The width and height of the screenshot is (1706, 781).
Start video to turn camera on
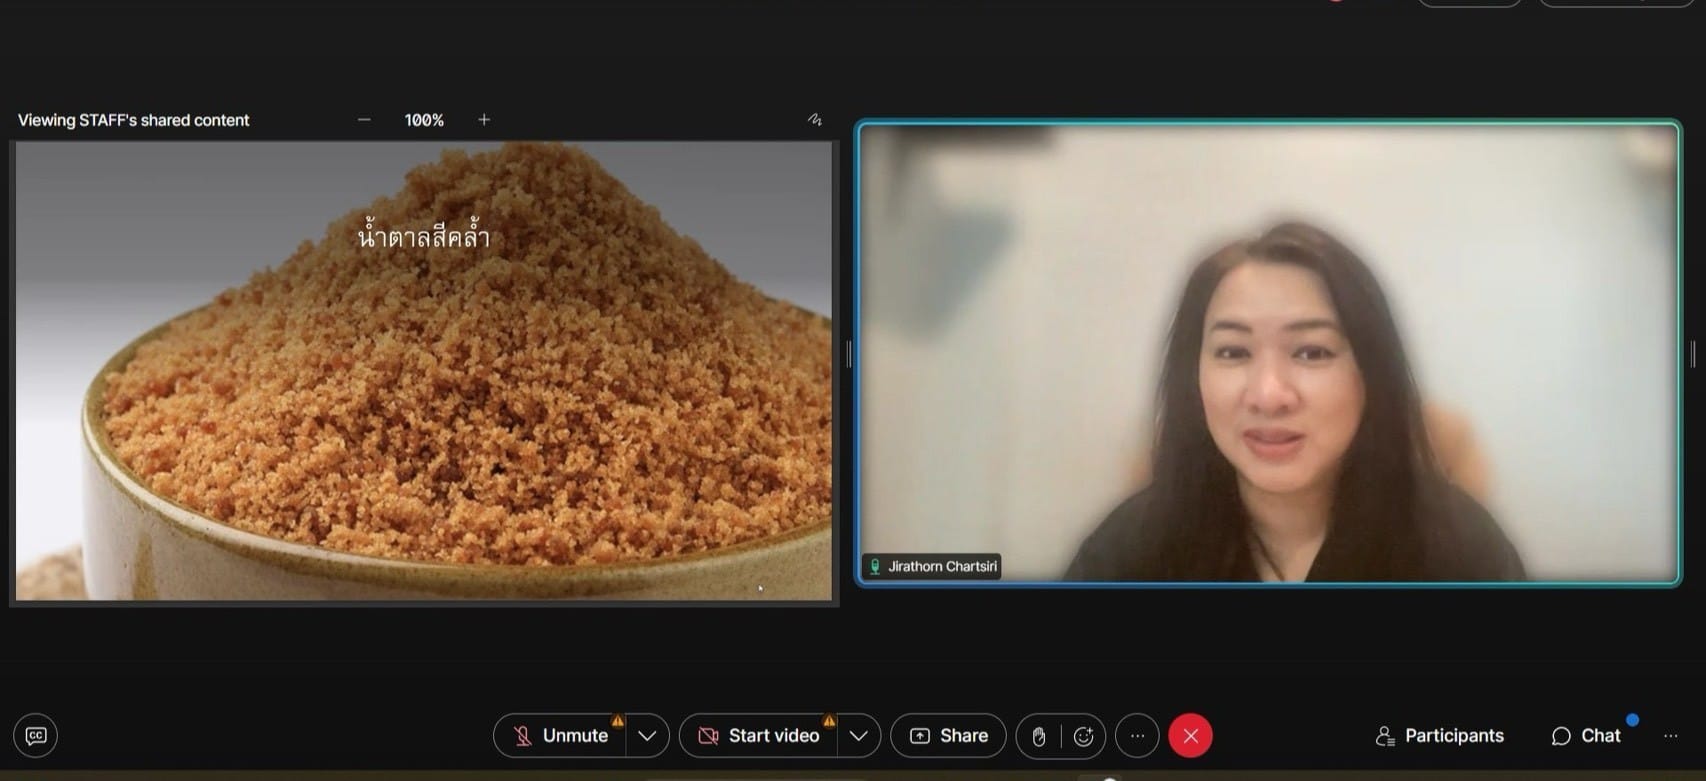(759, 736)
